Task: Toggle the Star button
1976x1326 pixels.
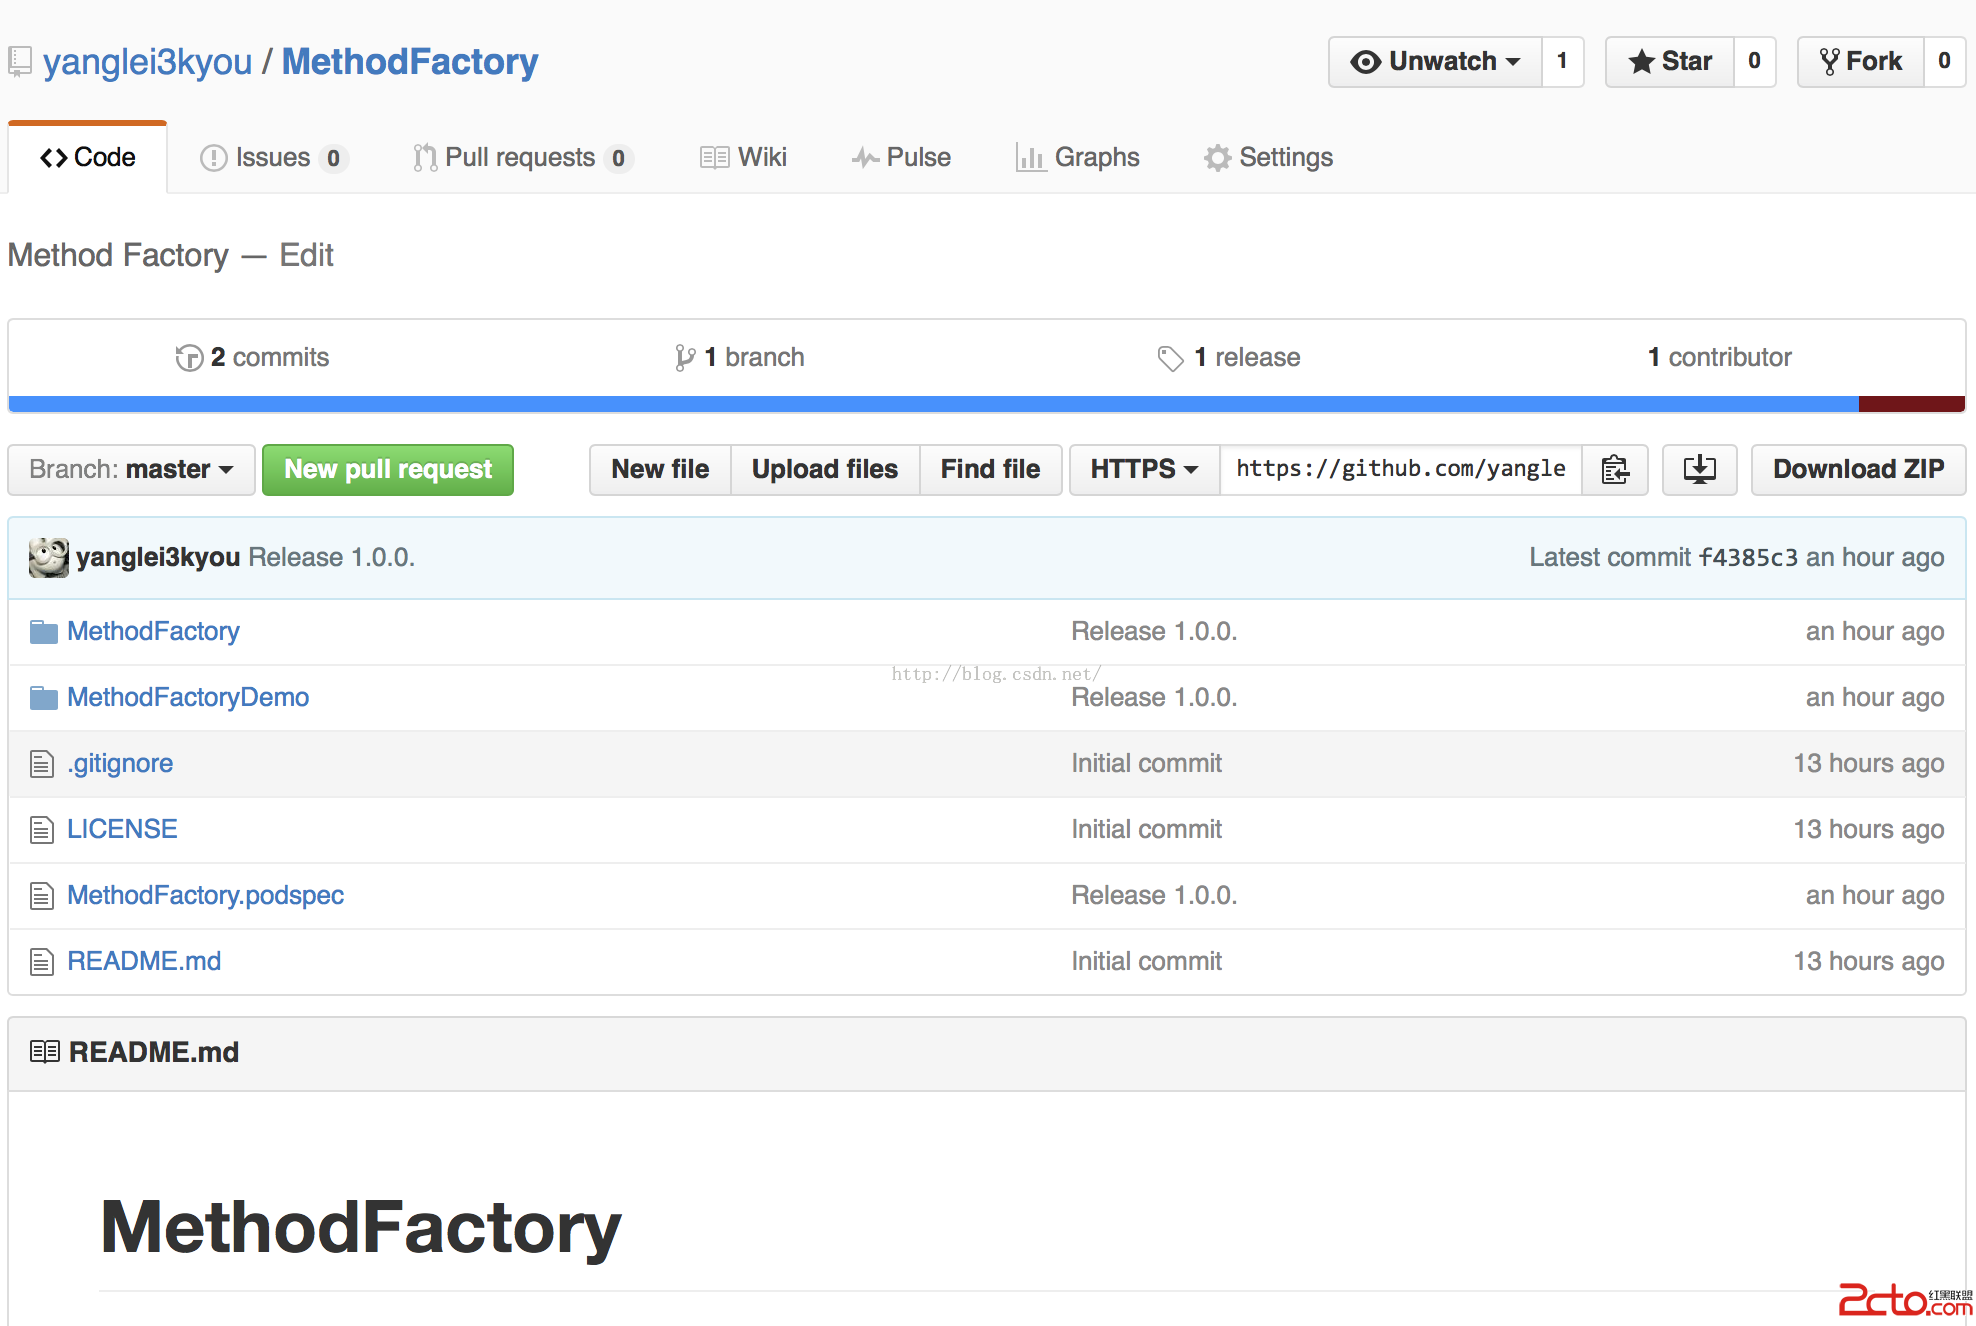Action: click(x=1670, y=62)
